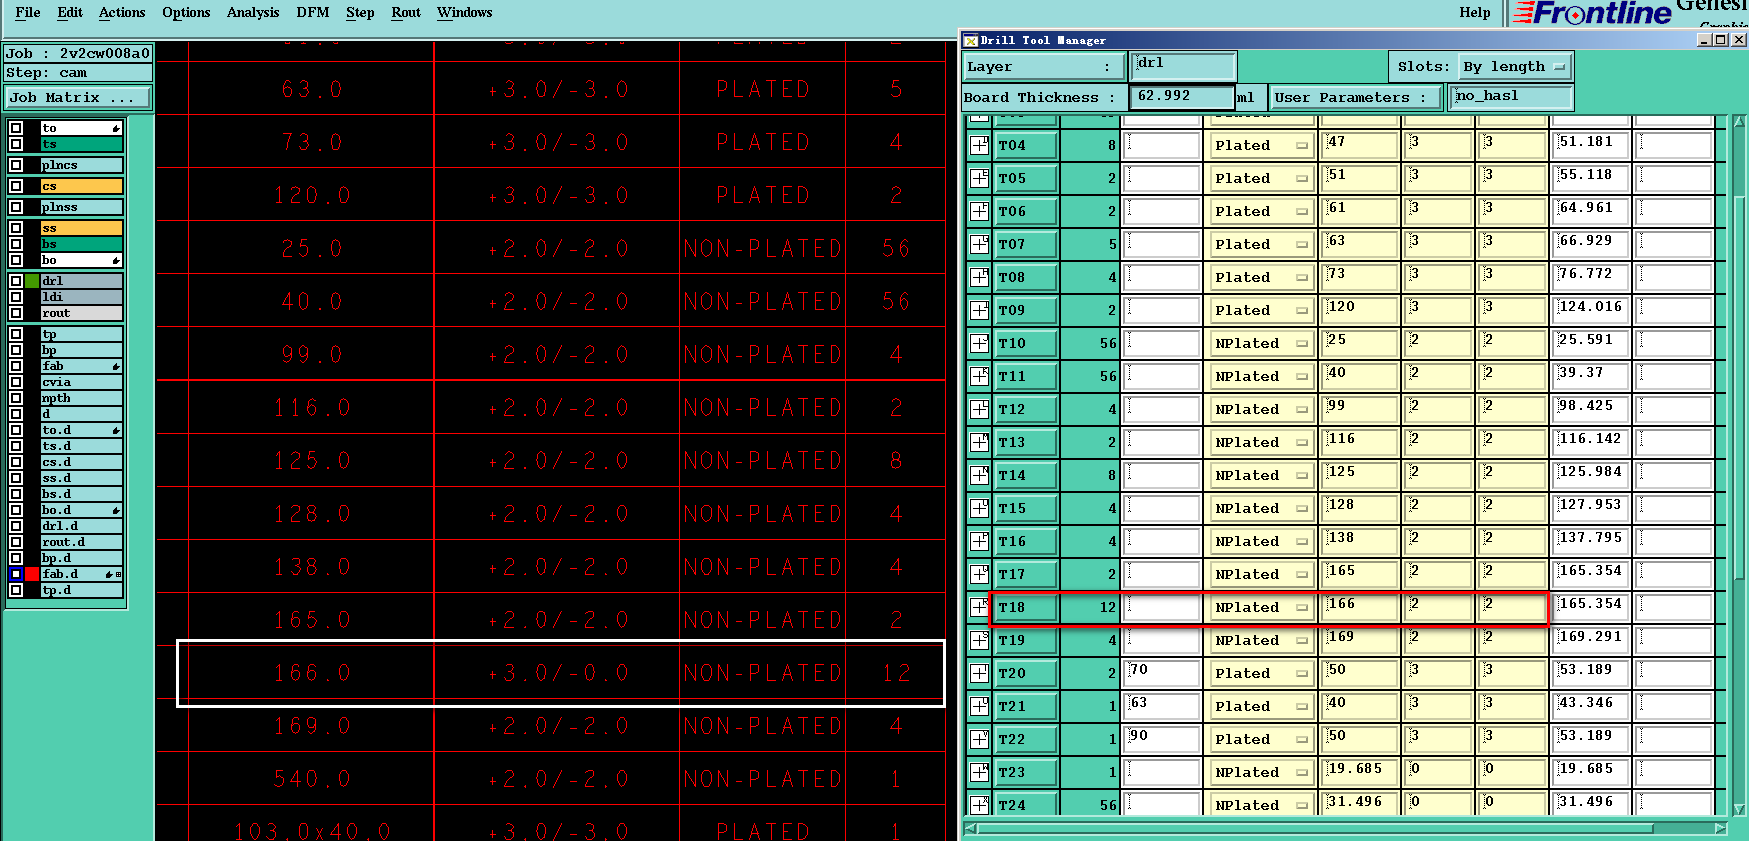Open the Analysis menu
Screen dimensions: 1749x841
coord(253,12)
